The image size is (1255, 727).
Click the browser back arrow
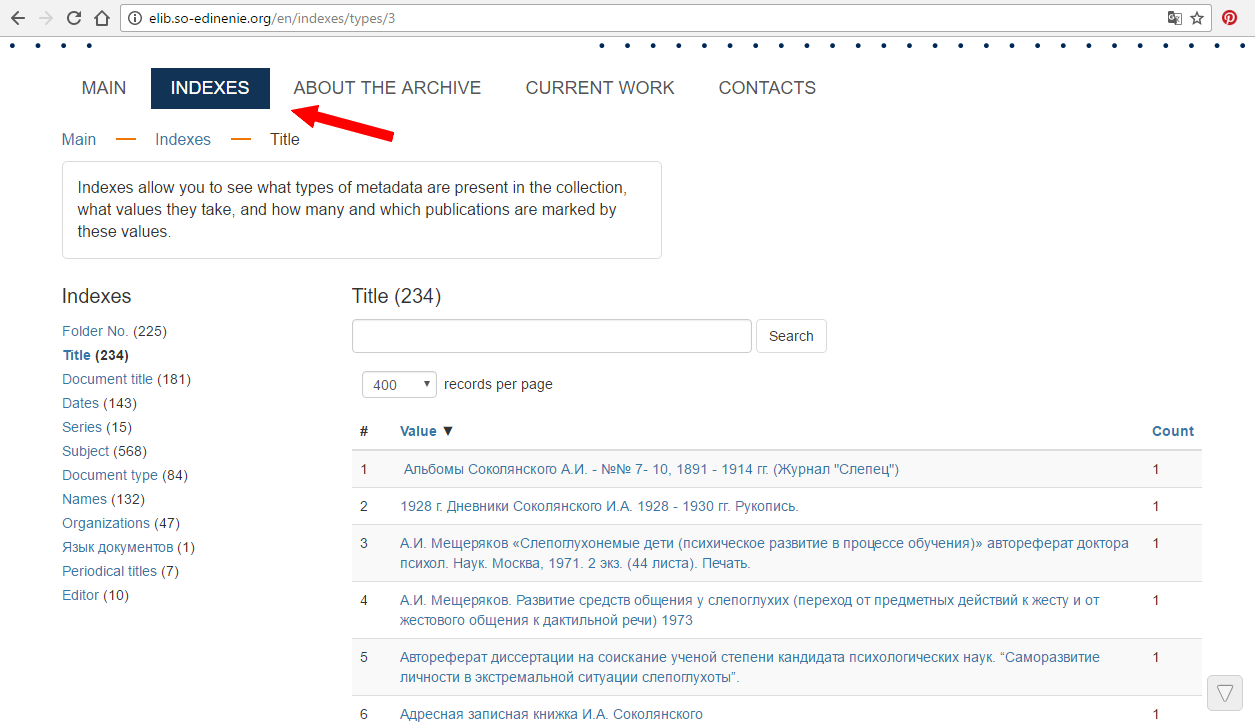point(18,18)
